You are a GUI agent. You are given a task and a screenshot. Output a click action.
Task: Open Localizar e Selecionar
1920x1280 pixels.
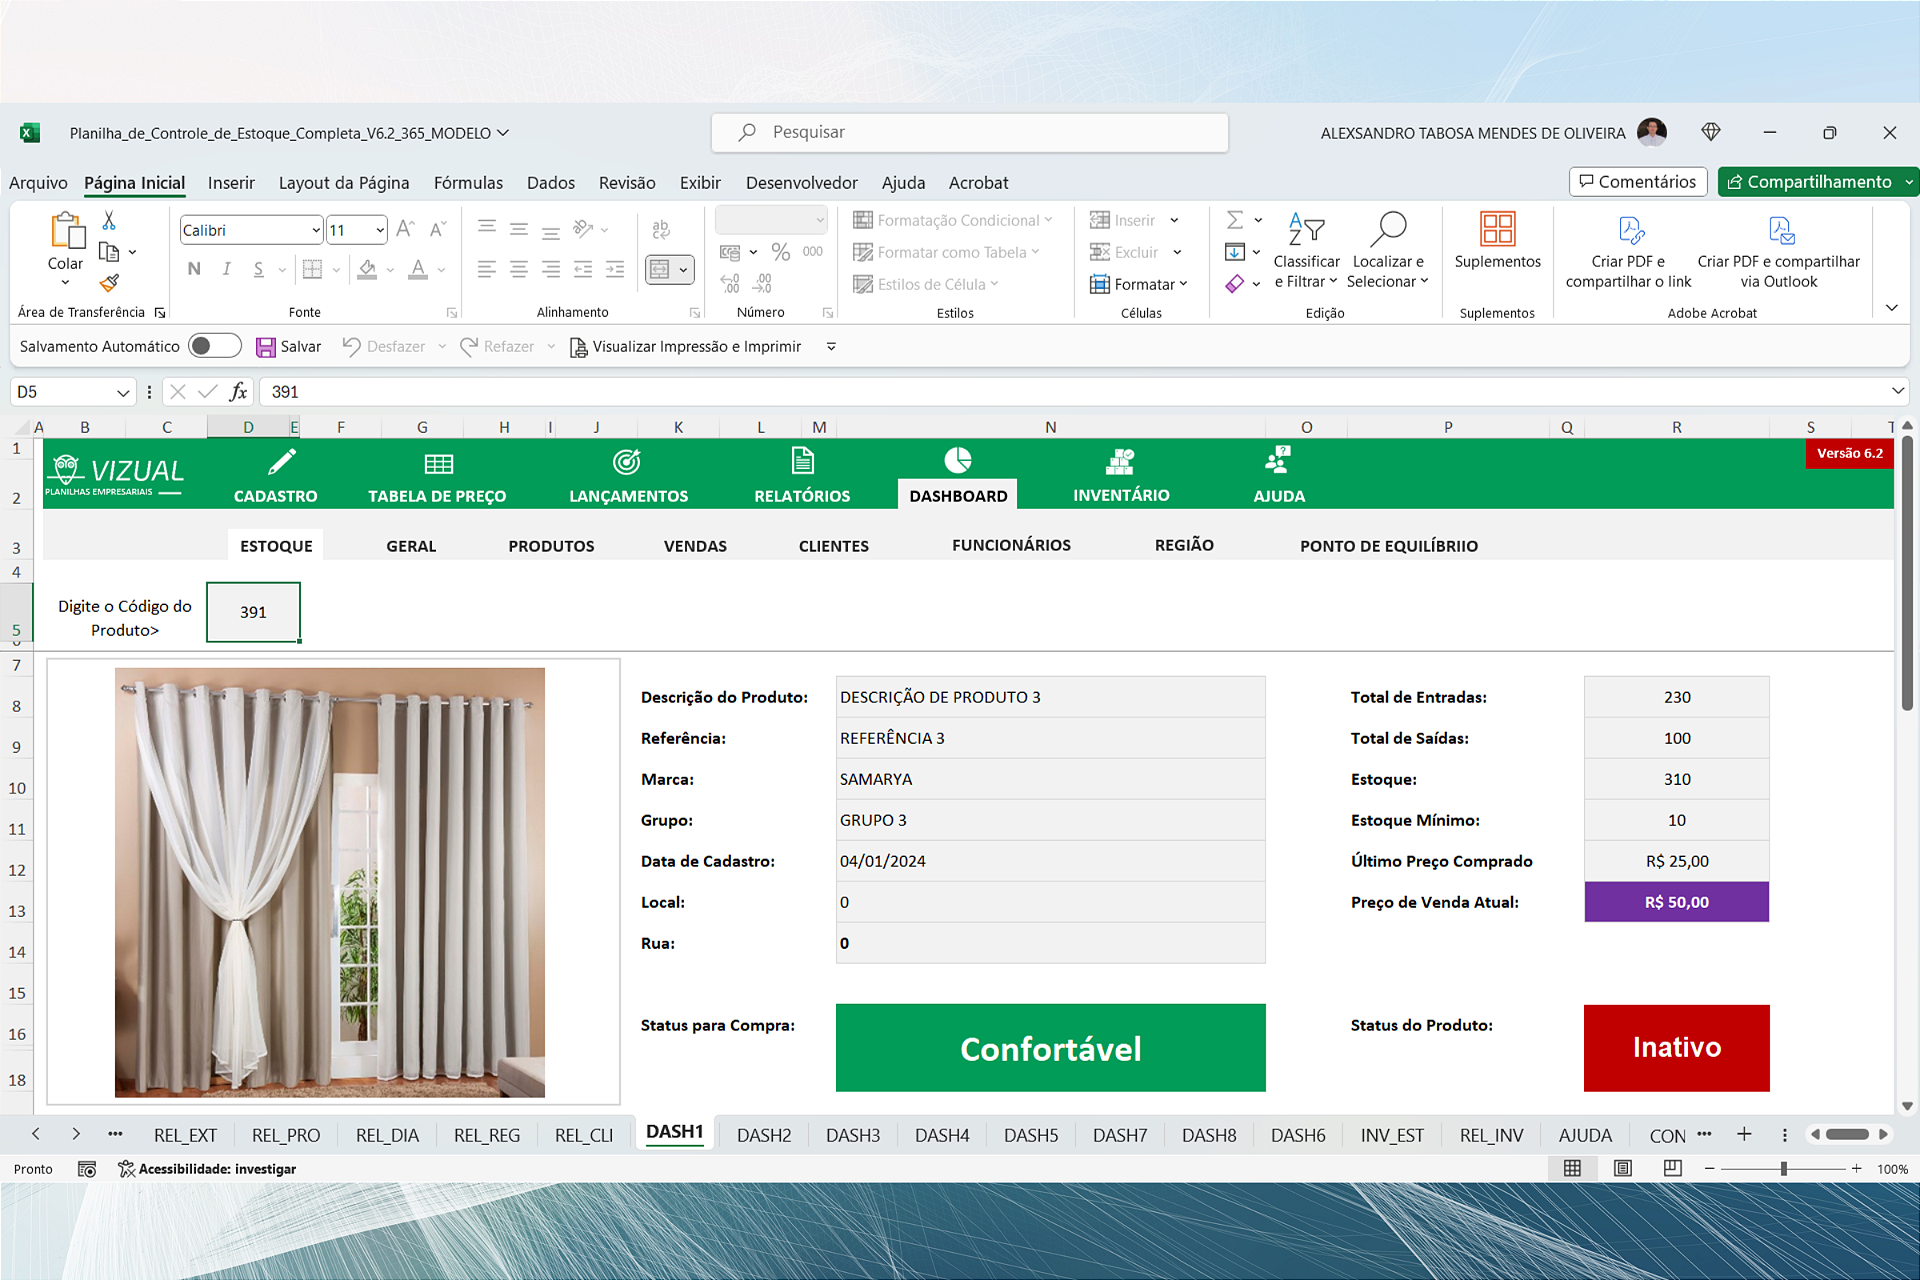1388,250
